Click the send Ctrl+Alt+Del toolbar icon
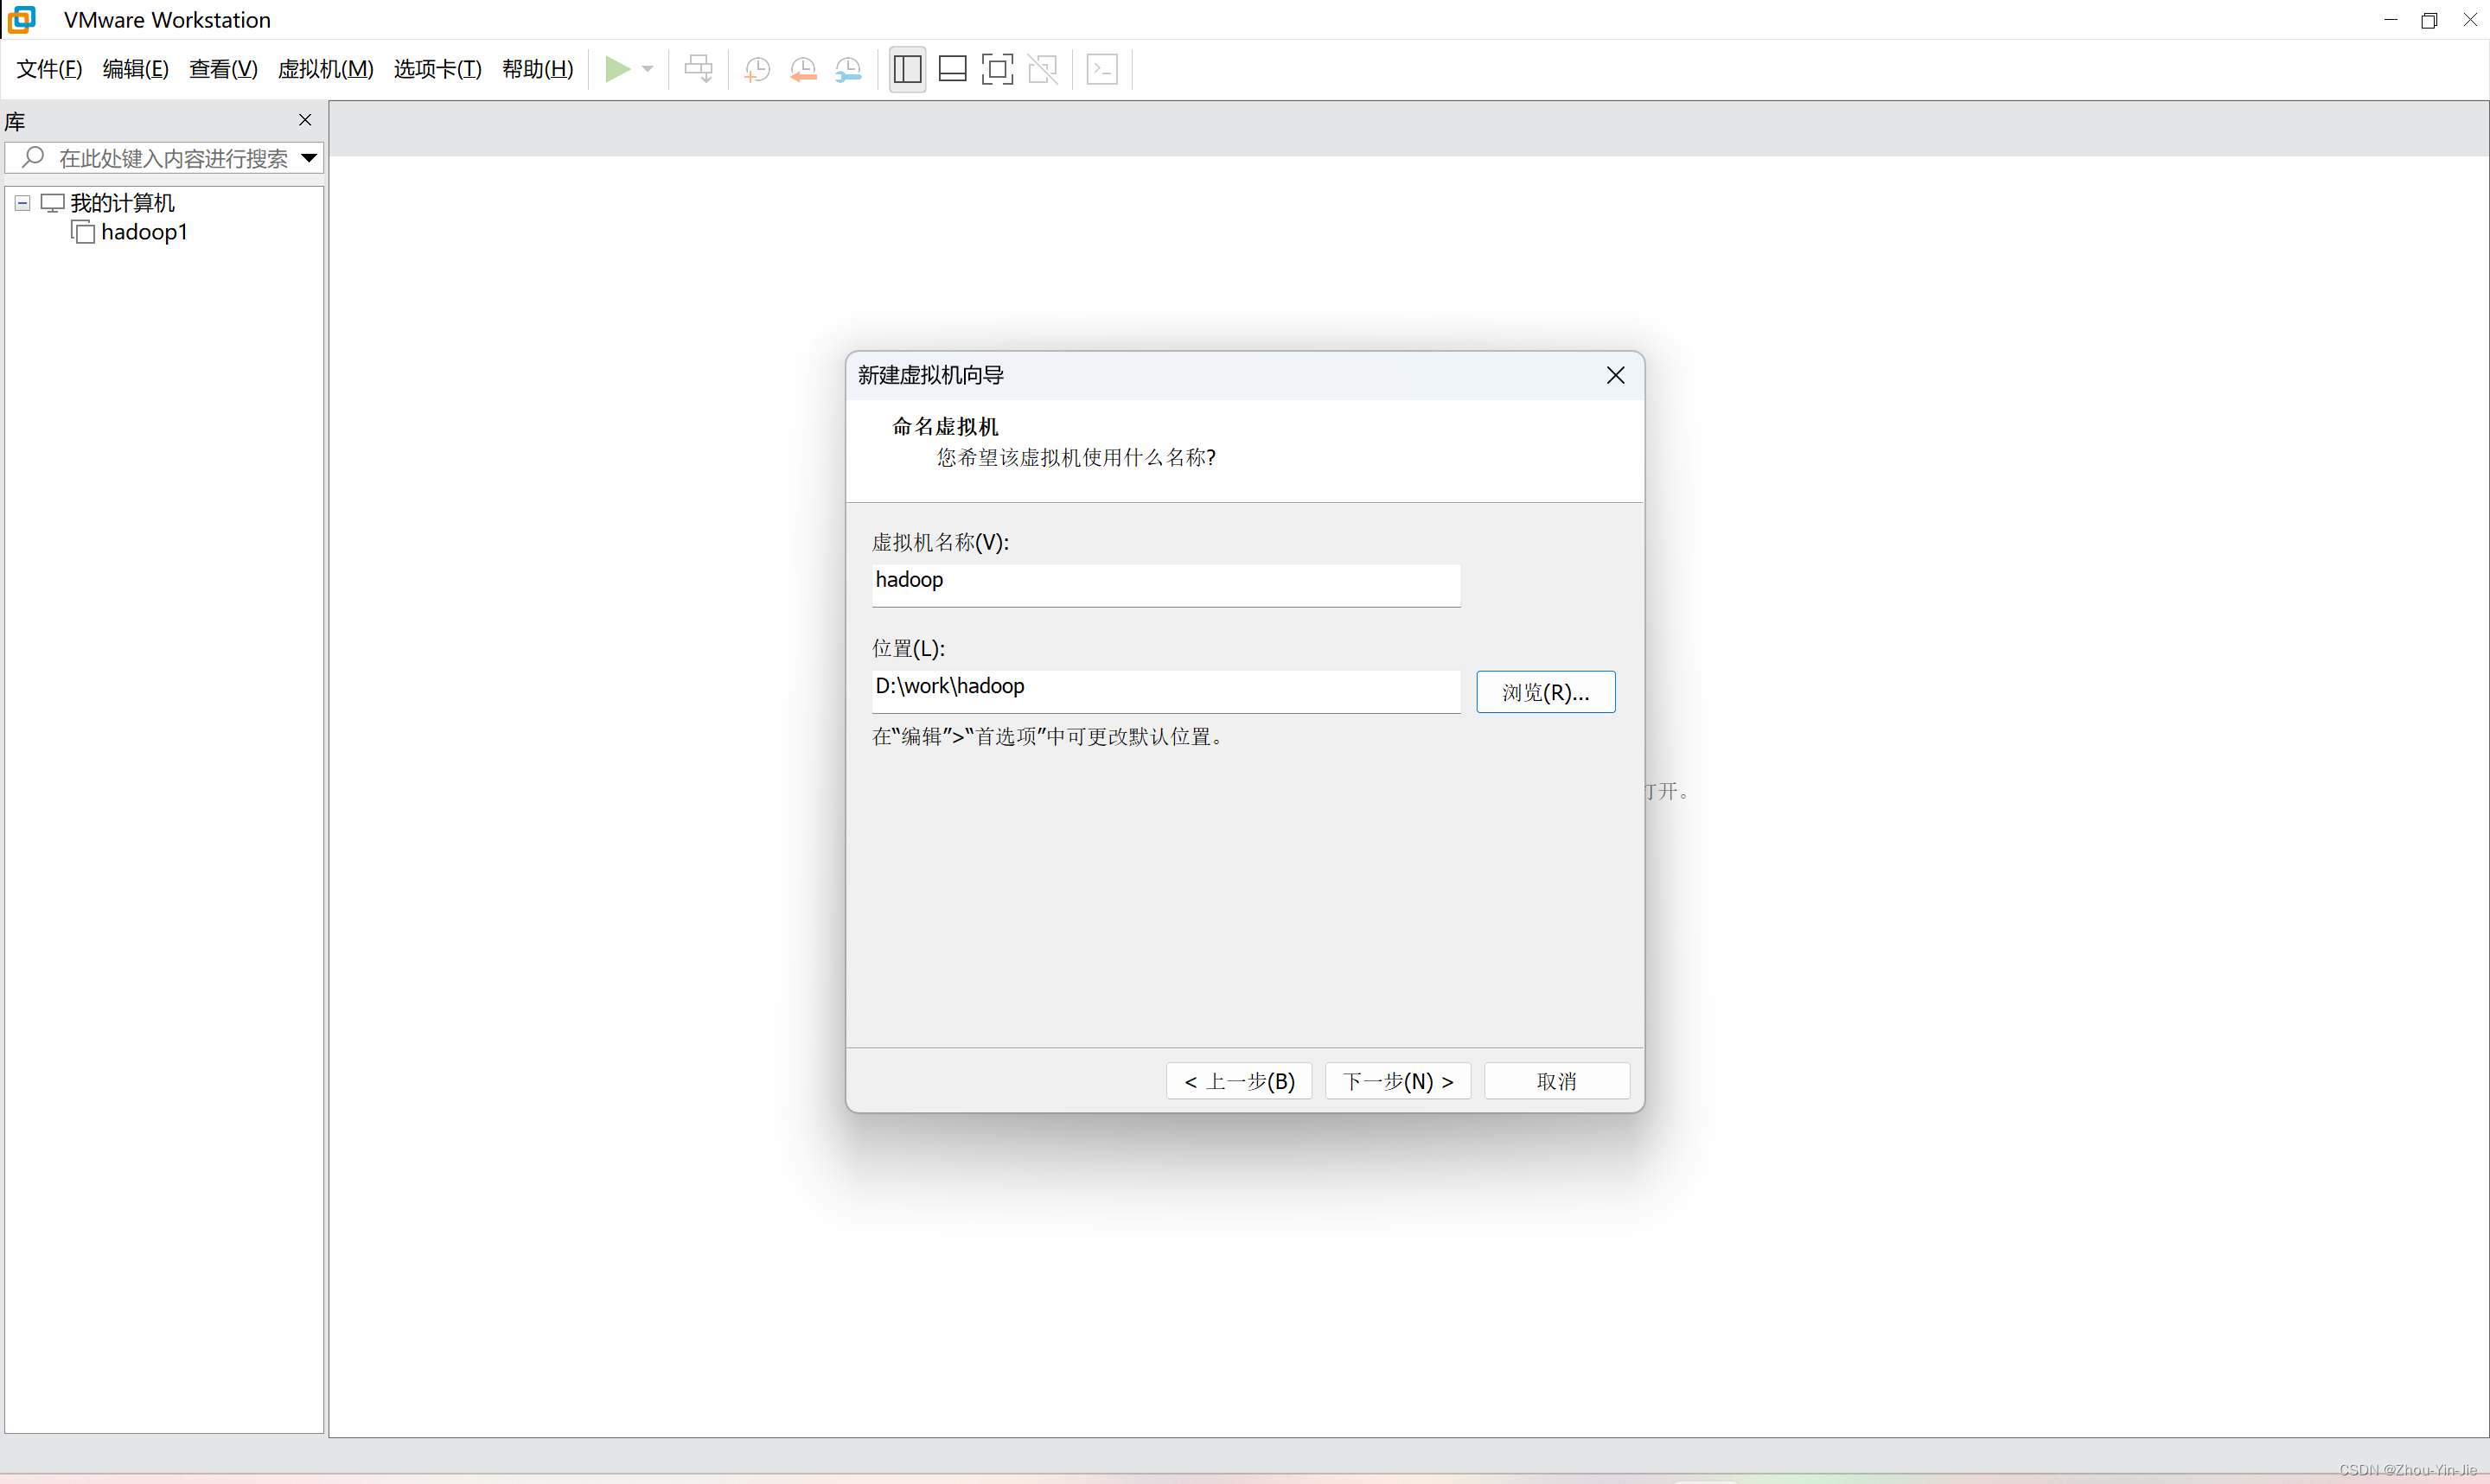 (x=698, y=69)
